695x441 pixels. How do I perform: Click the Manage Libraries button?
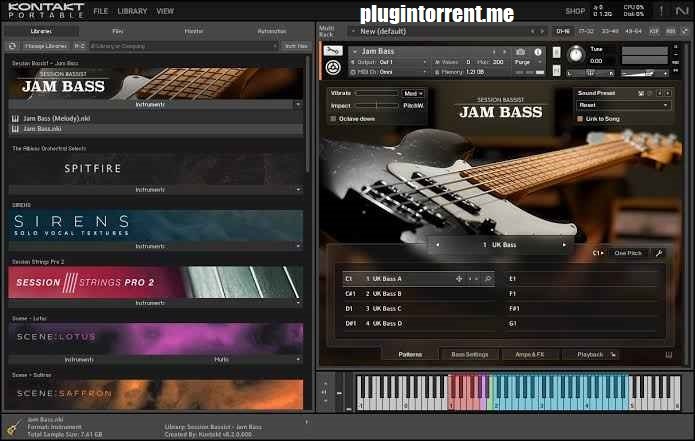coord(45,46)
